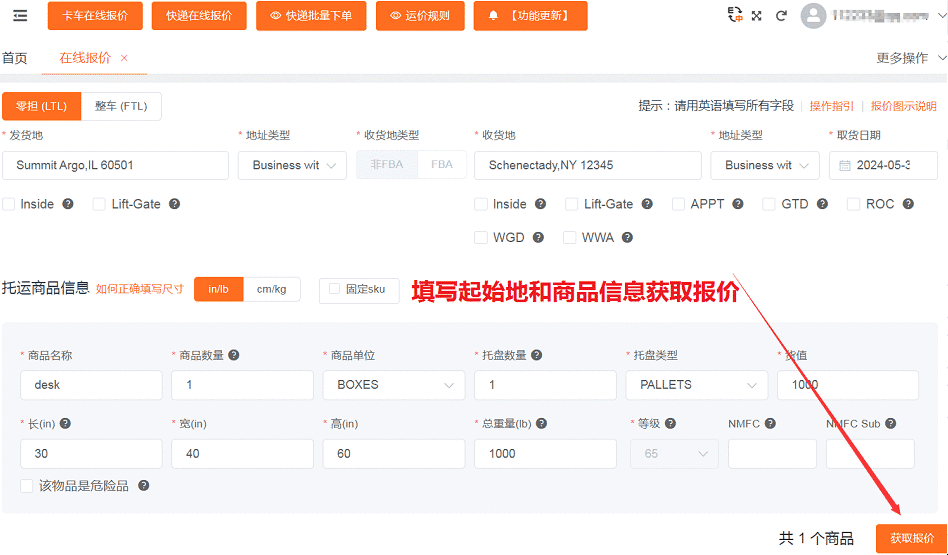Check the 固定sku option
This screenshot has height=555, width=948.
335,289
